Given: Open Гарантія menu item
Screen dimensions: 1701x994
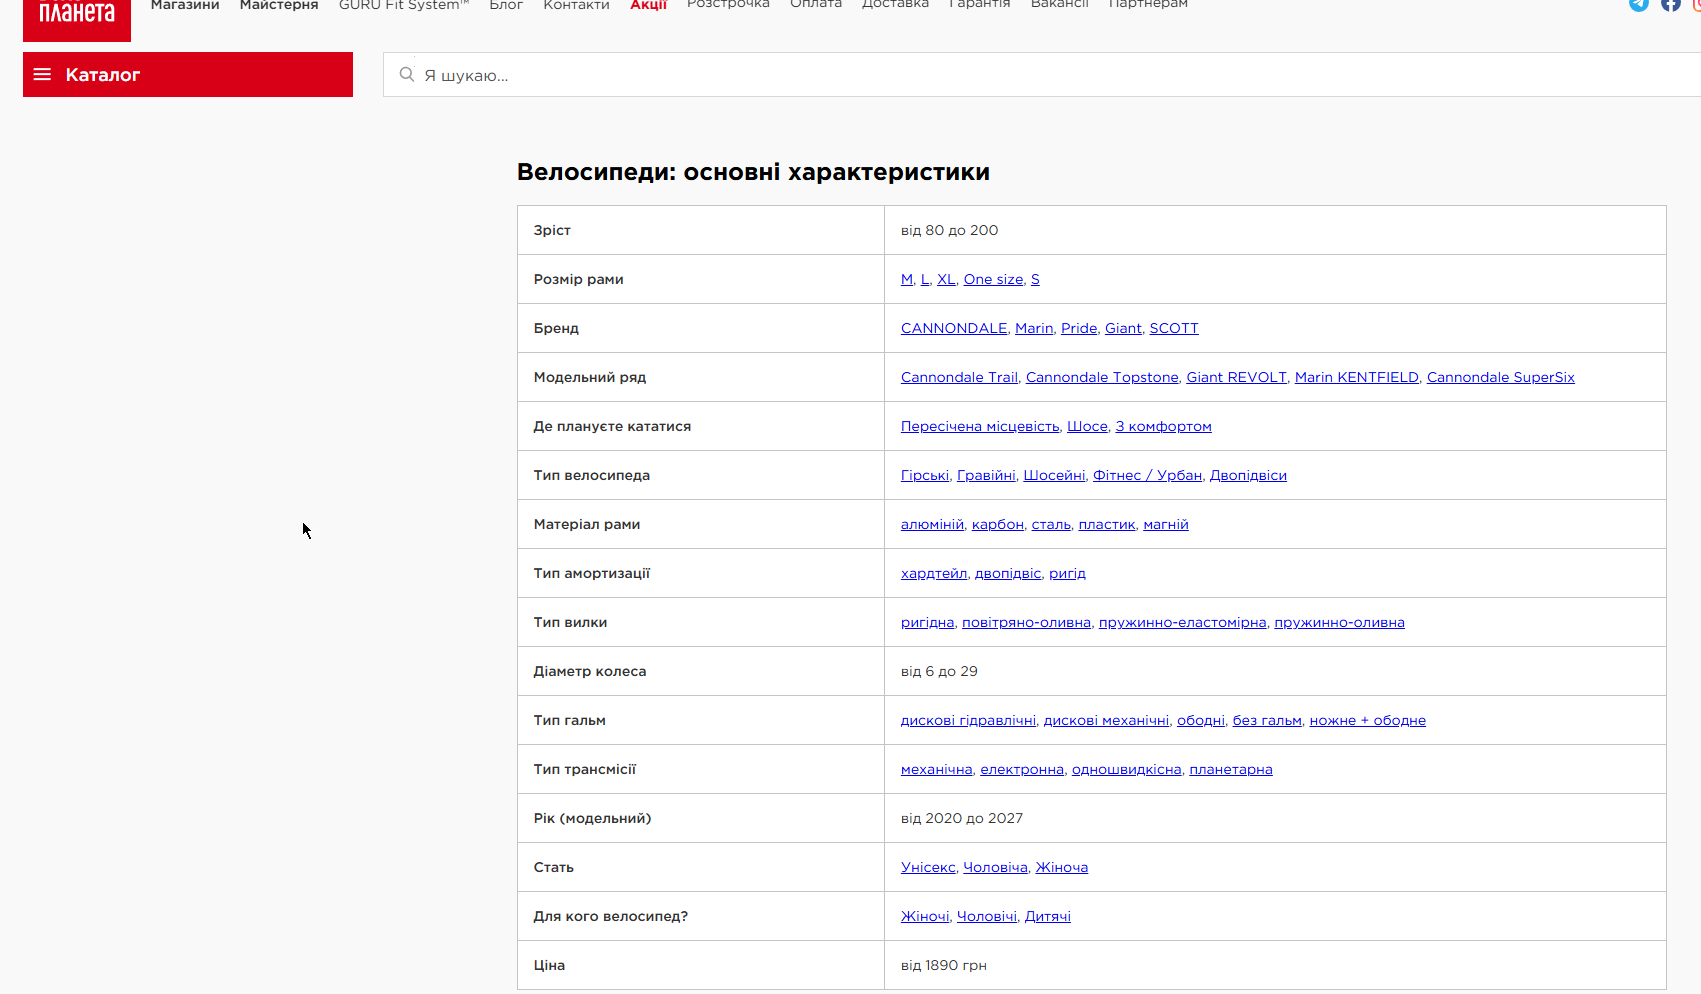Looking at the screenshot, I should (x=979, y=5).
